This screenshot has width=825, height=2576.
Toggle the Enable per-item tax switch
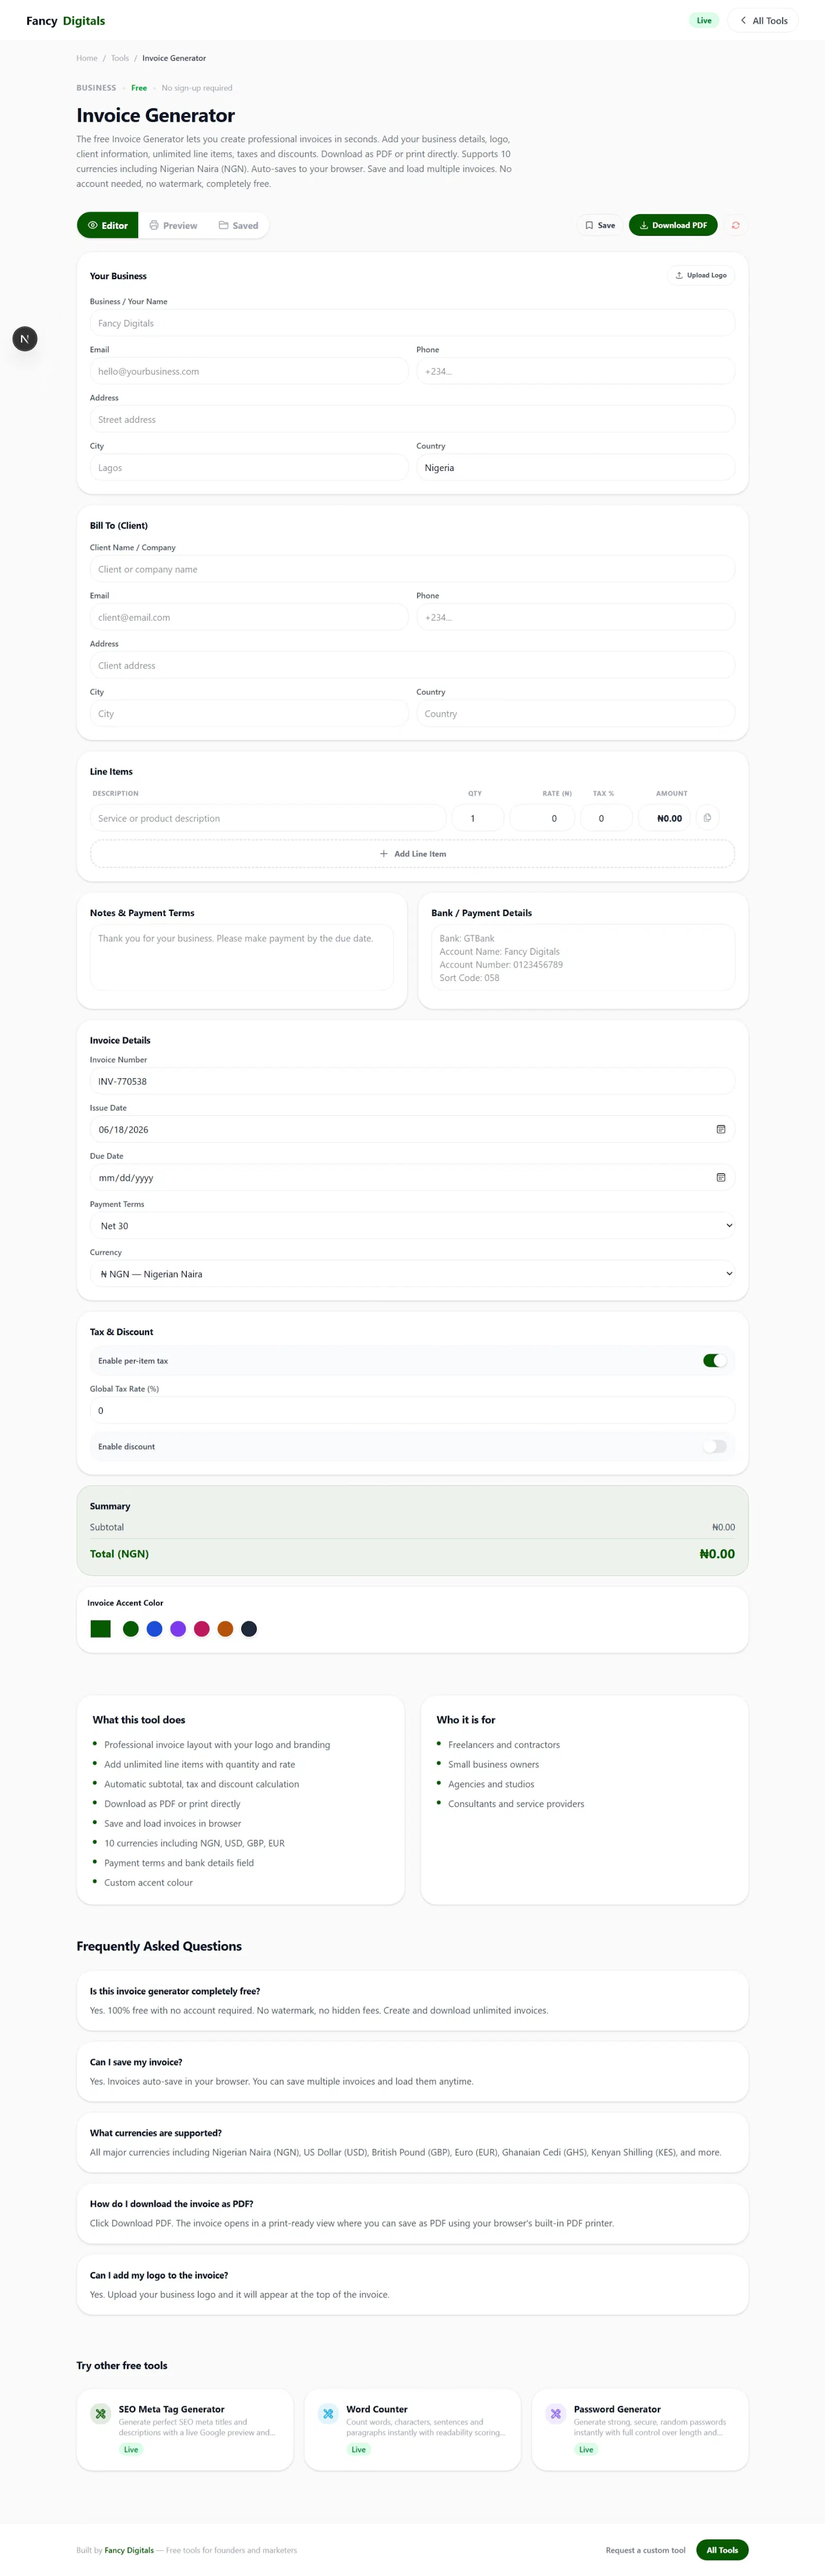714,1360
